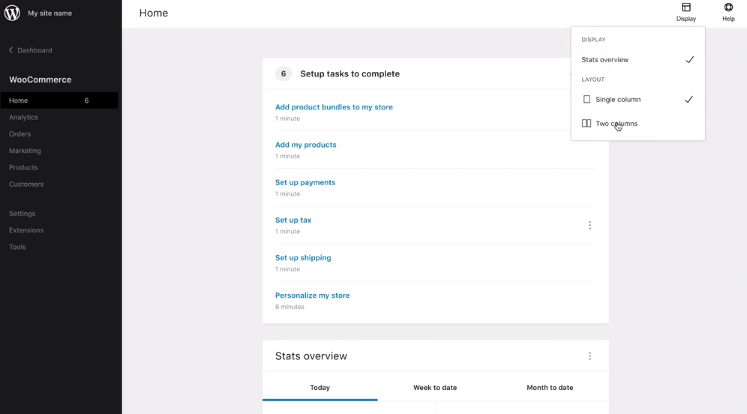The height and width of the screenshot is (414, 747).
Task: Click the LAYOUT section label
Action: 593,80
